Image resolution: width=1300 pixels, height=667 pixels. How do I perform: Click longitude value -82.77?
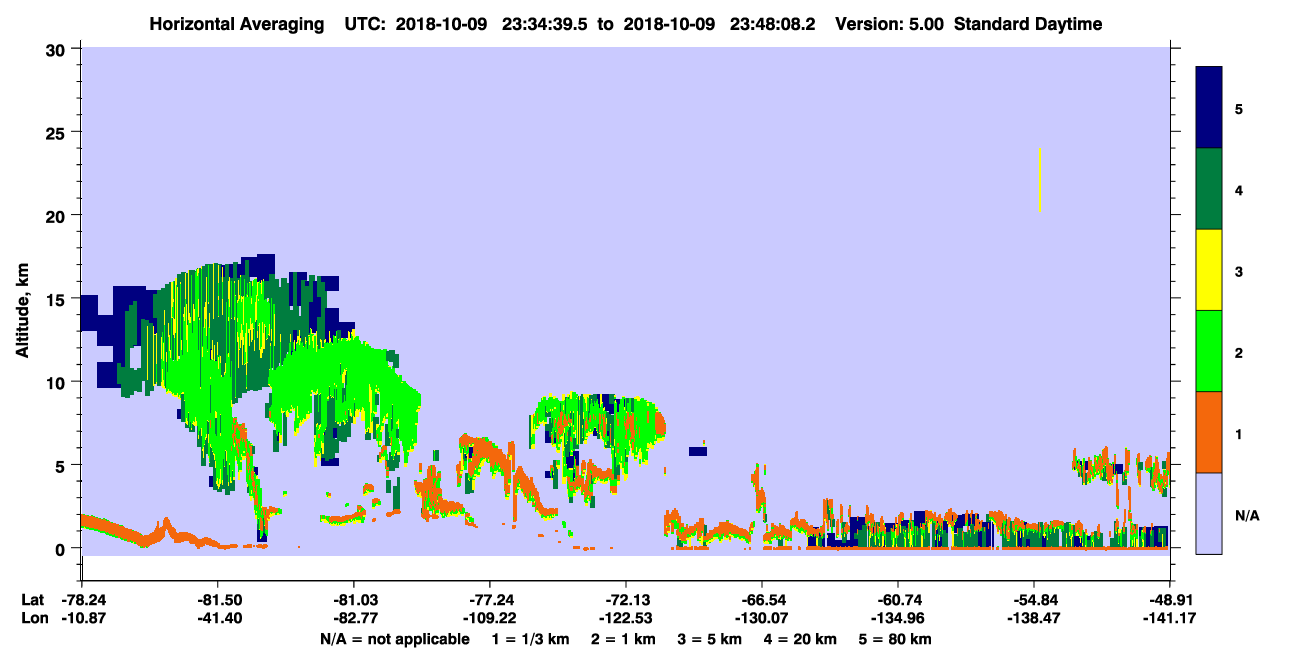tap(353, 619)
